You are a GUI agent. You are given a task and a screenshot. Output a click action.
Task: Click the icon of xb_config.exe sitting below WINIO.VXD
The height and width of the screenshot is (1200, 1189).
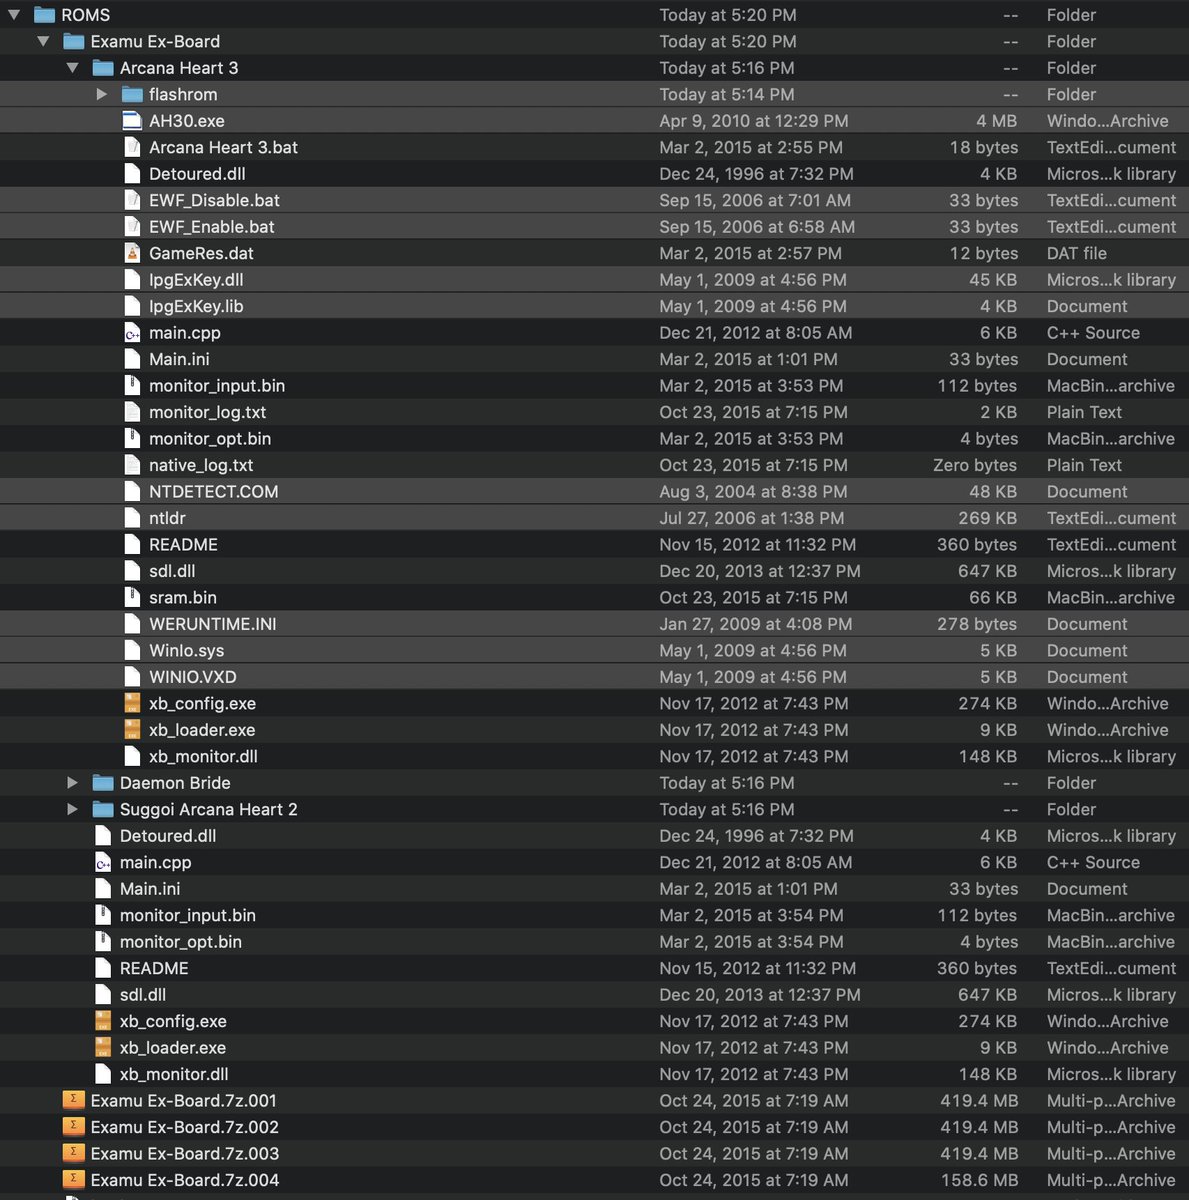[132, 703]
